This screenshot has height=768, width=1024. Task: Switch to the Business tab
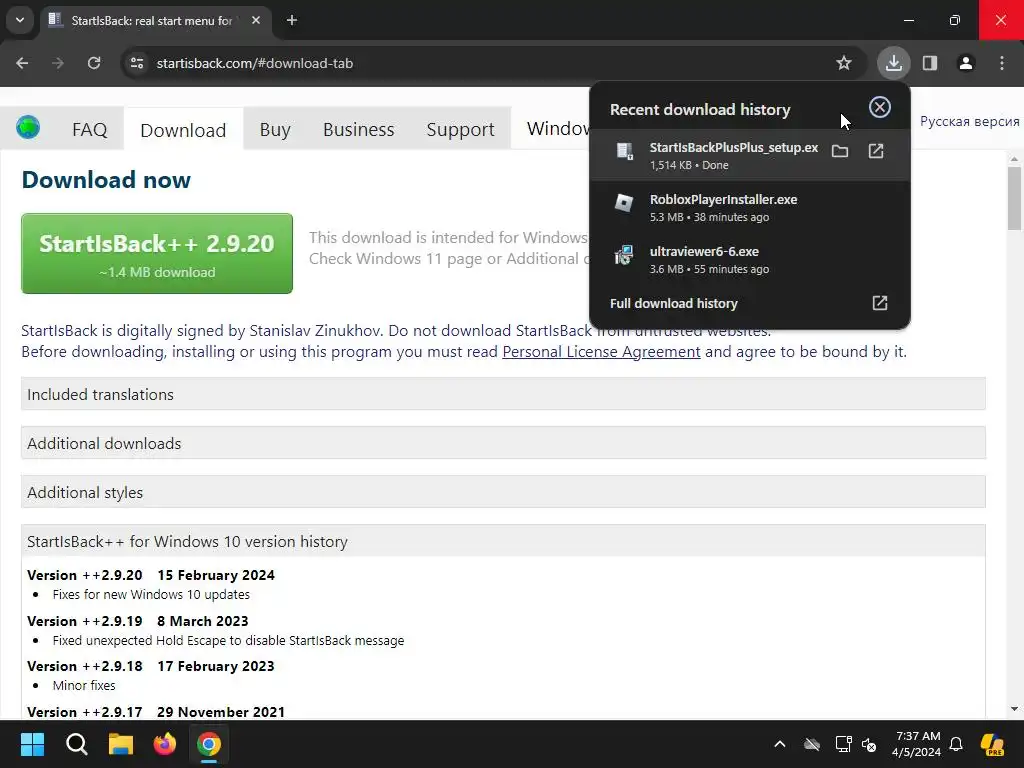click(359, 129)
